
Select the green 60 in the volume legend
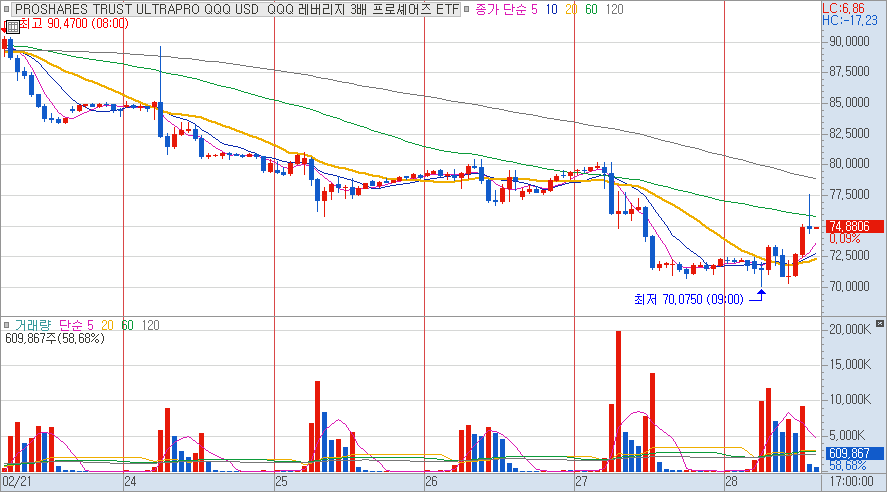[128, 325]
